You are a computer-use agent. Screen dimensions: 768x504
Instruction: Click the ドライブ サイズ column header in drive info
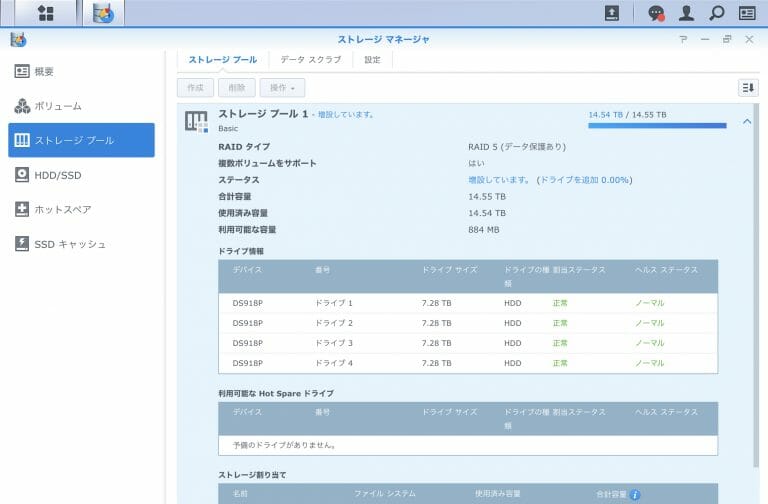[x=450, y=270]
